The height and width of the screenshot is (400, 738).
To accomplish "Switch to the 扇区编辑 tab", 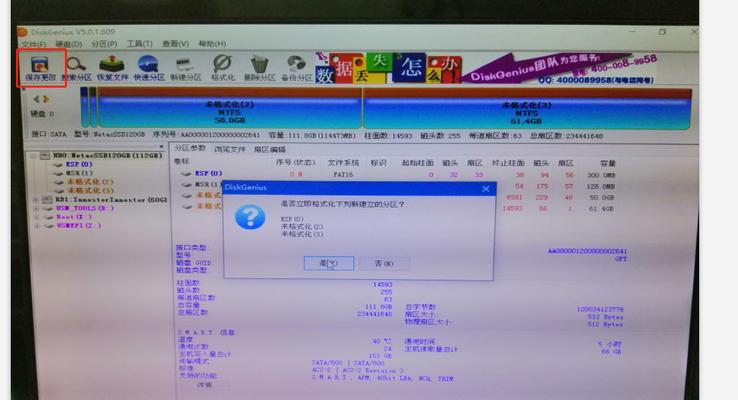I will (x=270, y=149).
